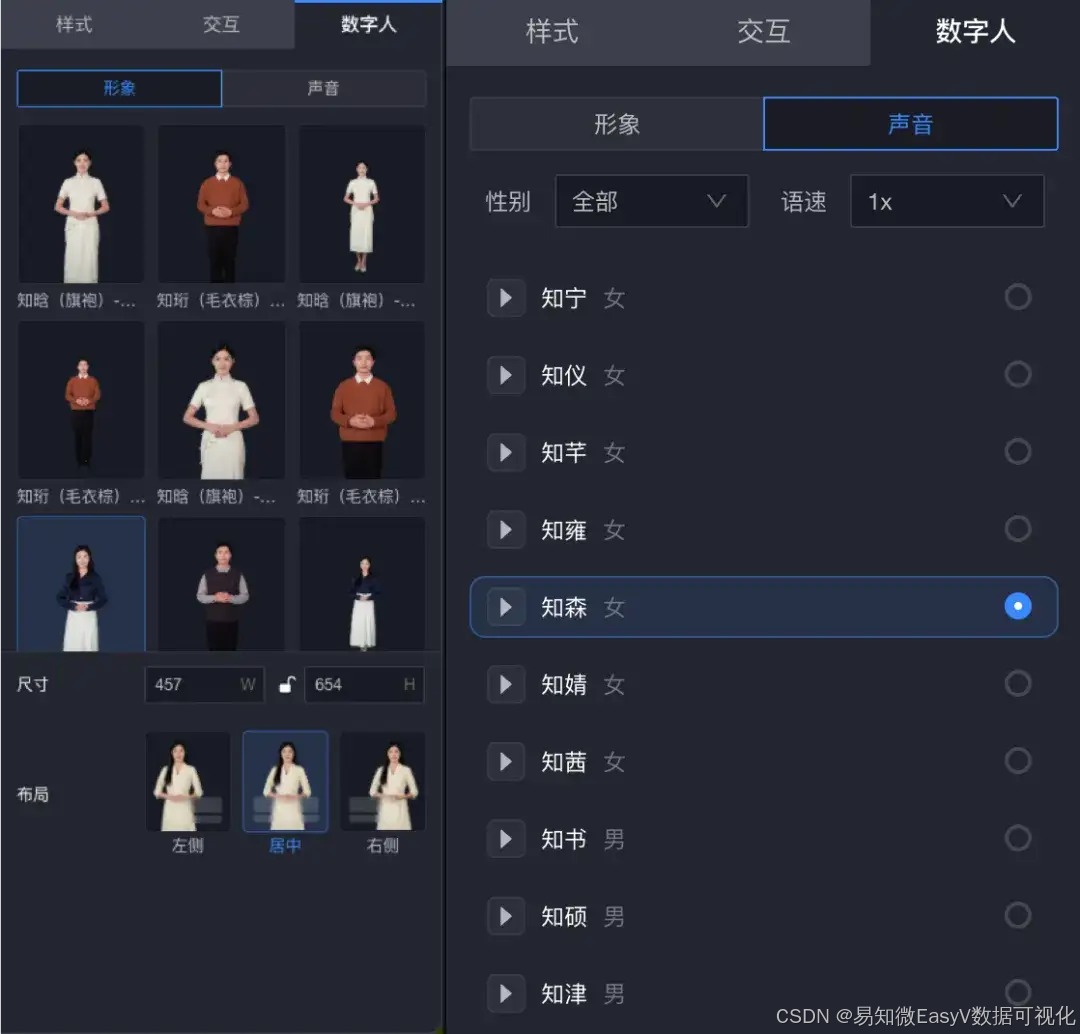The width and height of the screenshot is (1080, 1034).
Task: Switch to 交互 tab in right panel
Action: tap(763, 32)
